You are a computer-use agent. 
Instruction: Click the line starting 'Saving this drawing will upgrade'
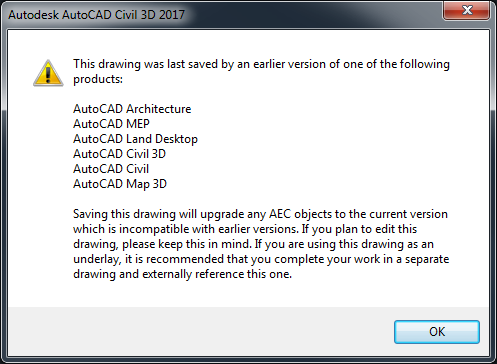tap(260, 214)
